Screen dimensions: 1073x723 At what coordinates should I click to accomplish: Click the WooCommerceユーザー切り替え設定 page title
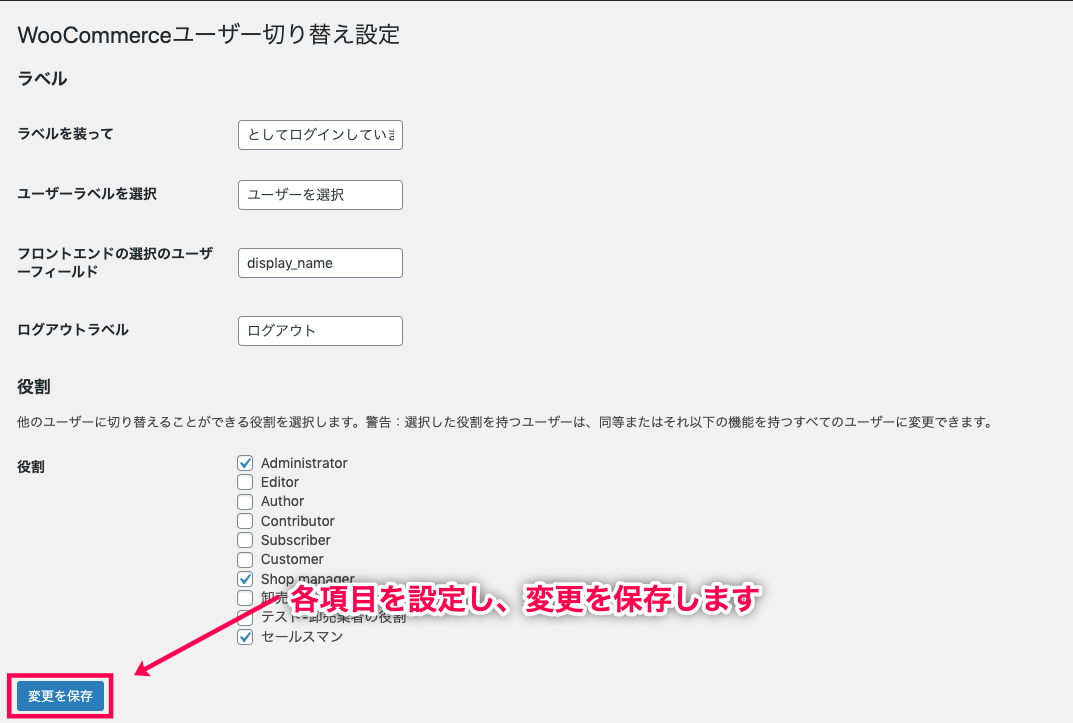coord(209,35)
